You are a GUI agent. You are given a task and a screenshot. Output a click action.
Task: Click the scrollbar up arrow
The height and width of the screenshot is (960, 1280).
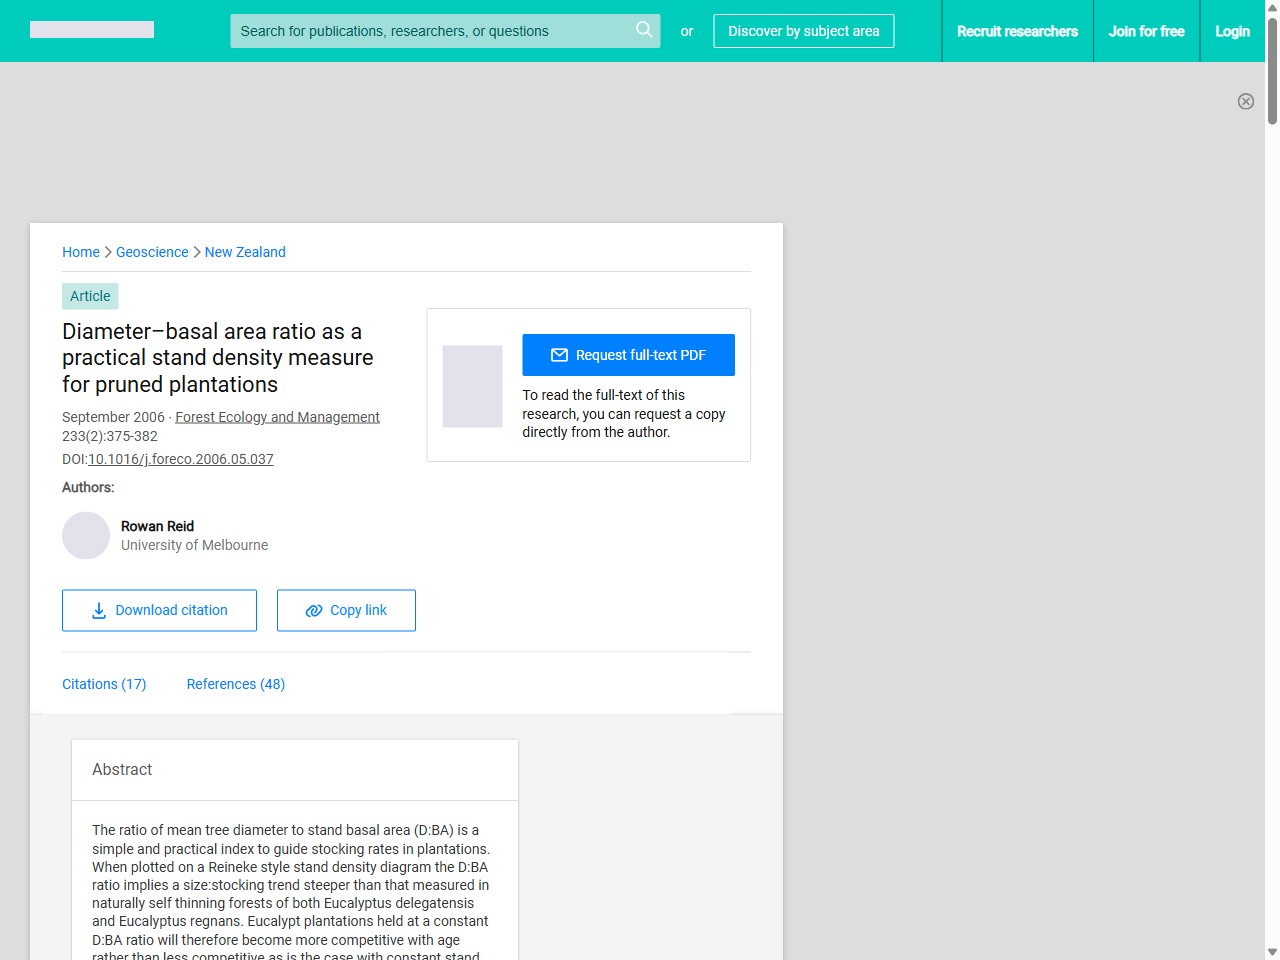tap(1272, 7)
